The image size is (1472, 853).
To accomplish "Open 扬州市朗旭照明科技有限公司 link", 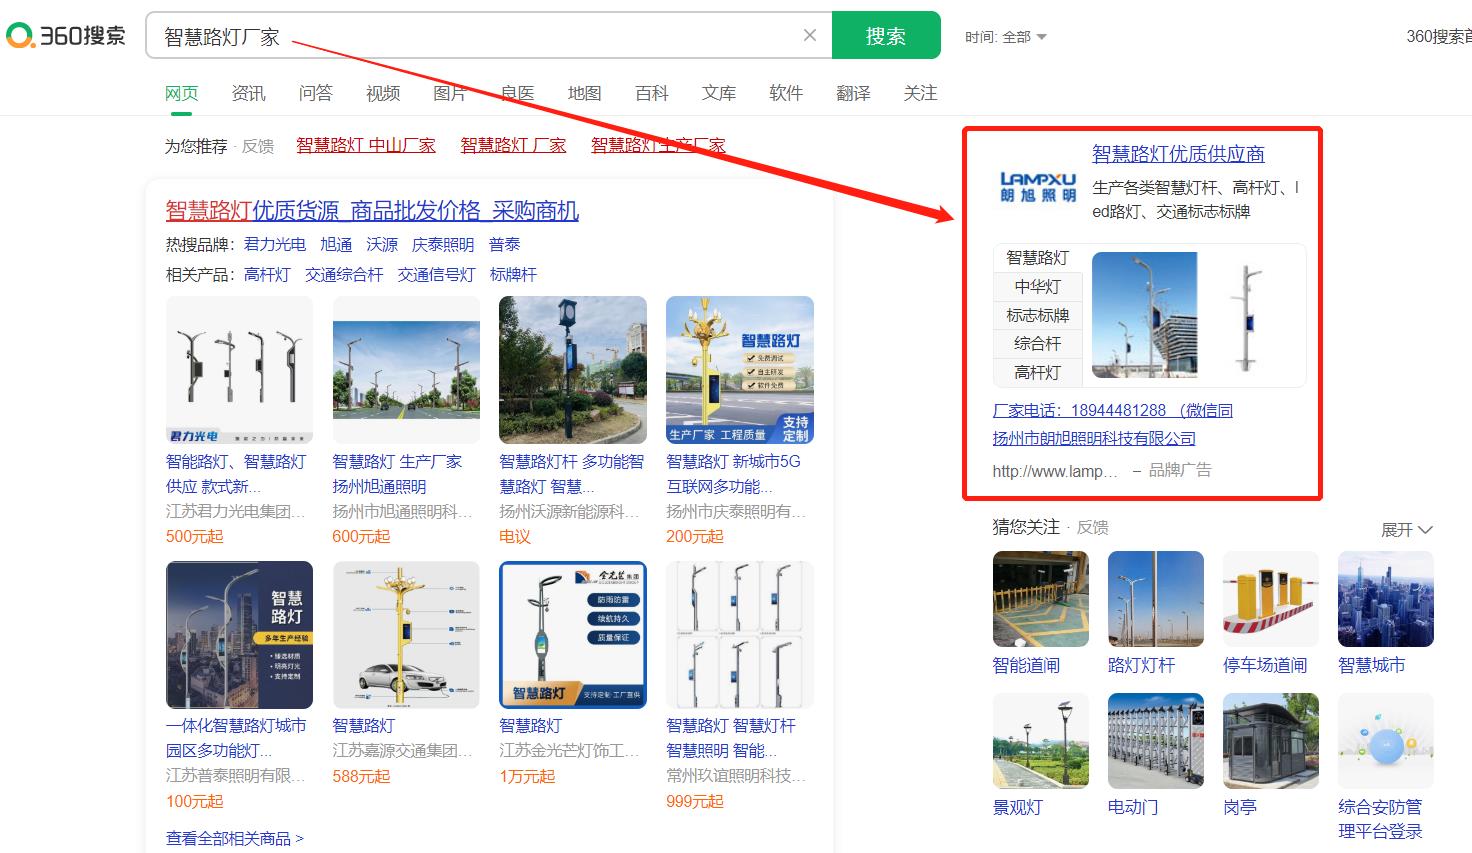I will [x=1094, y=438].
